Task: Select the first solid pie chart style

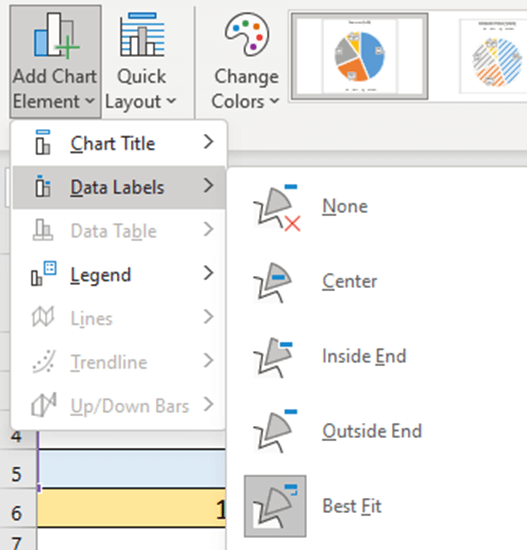Action: [x=360, y=56]
